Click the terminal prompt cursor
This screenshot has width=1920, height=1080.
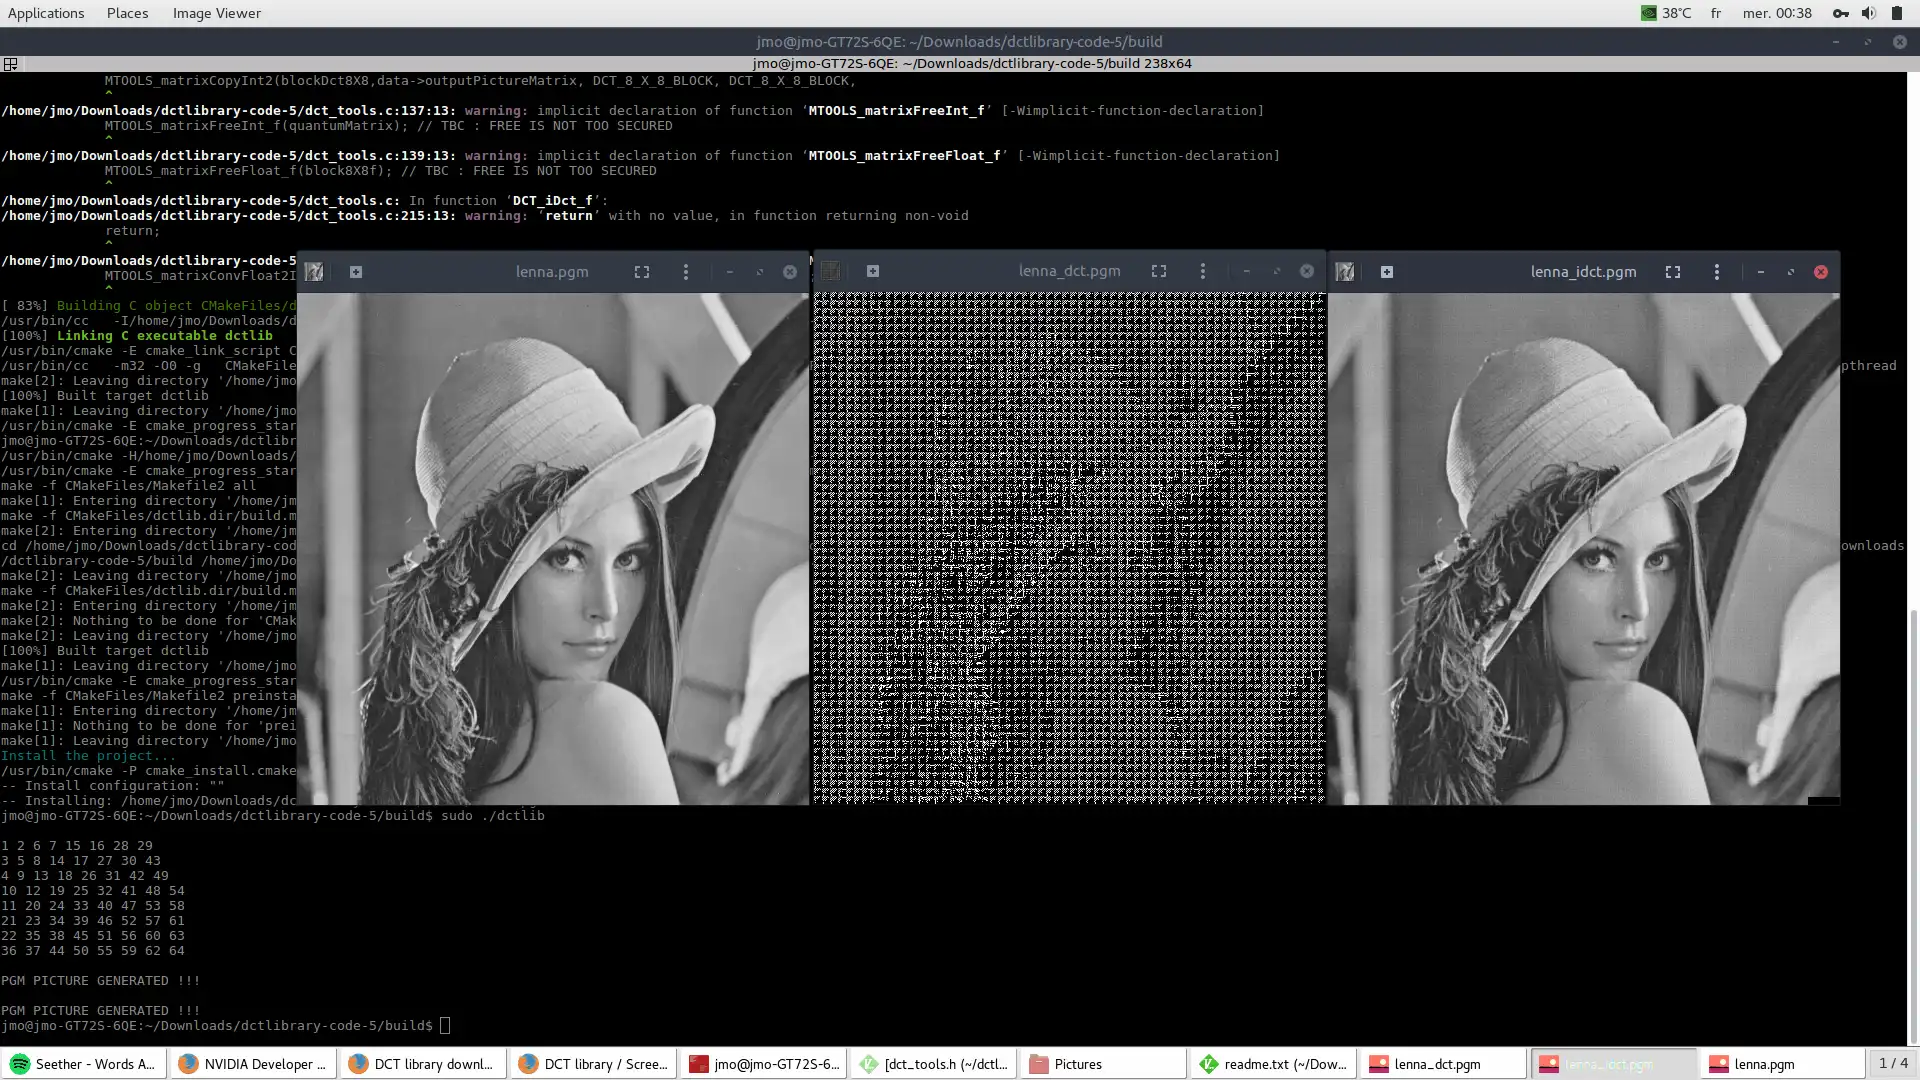coord(445,1026)
